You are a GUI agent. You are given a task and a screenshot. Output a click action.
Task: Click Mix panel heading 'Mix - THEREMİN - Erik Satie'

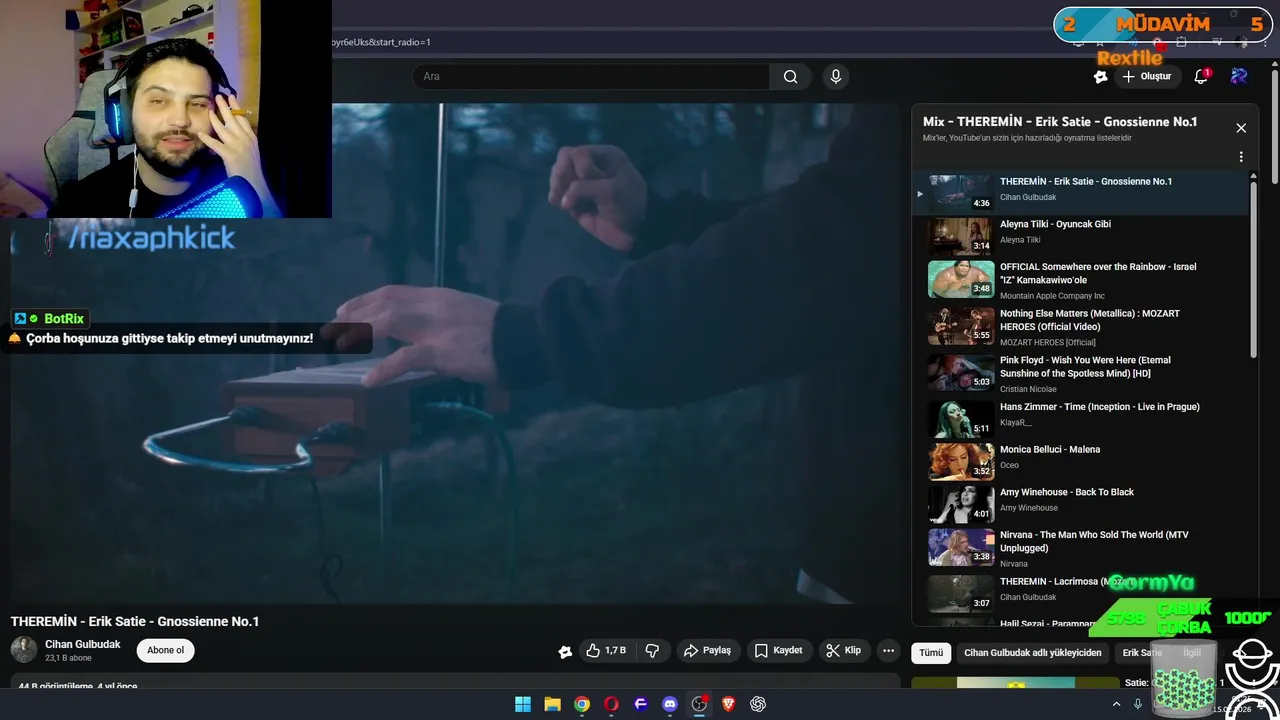(x=1060, y=122)
